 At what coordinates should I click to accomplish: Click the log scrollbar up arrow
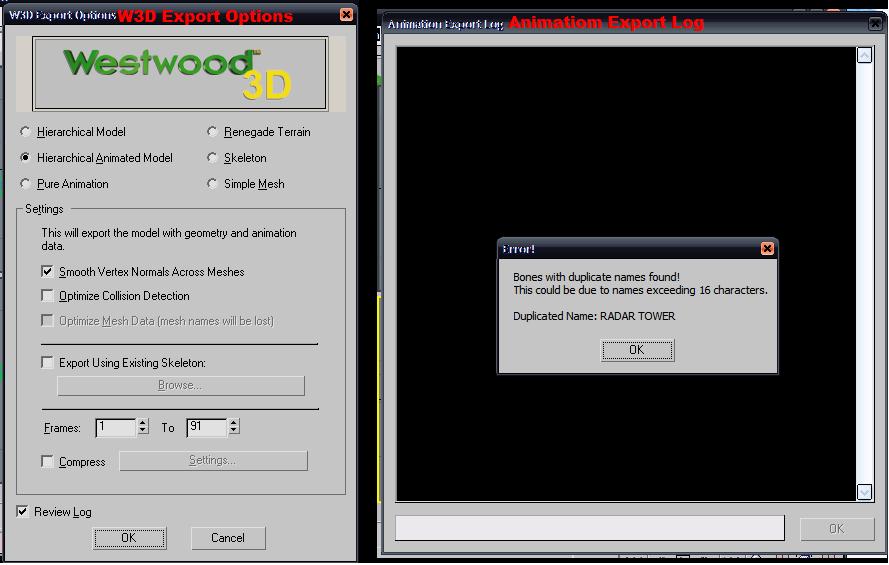864,55
